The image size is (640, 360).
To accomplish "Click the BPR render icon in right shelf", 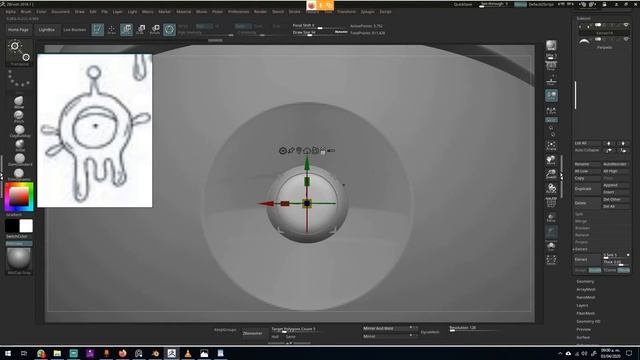I will click(551, 46).
